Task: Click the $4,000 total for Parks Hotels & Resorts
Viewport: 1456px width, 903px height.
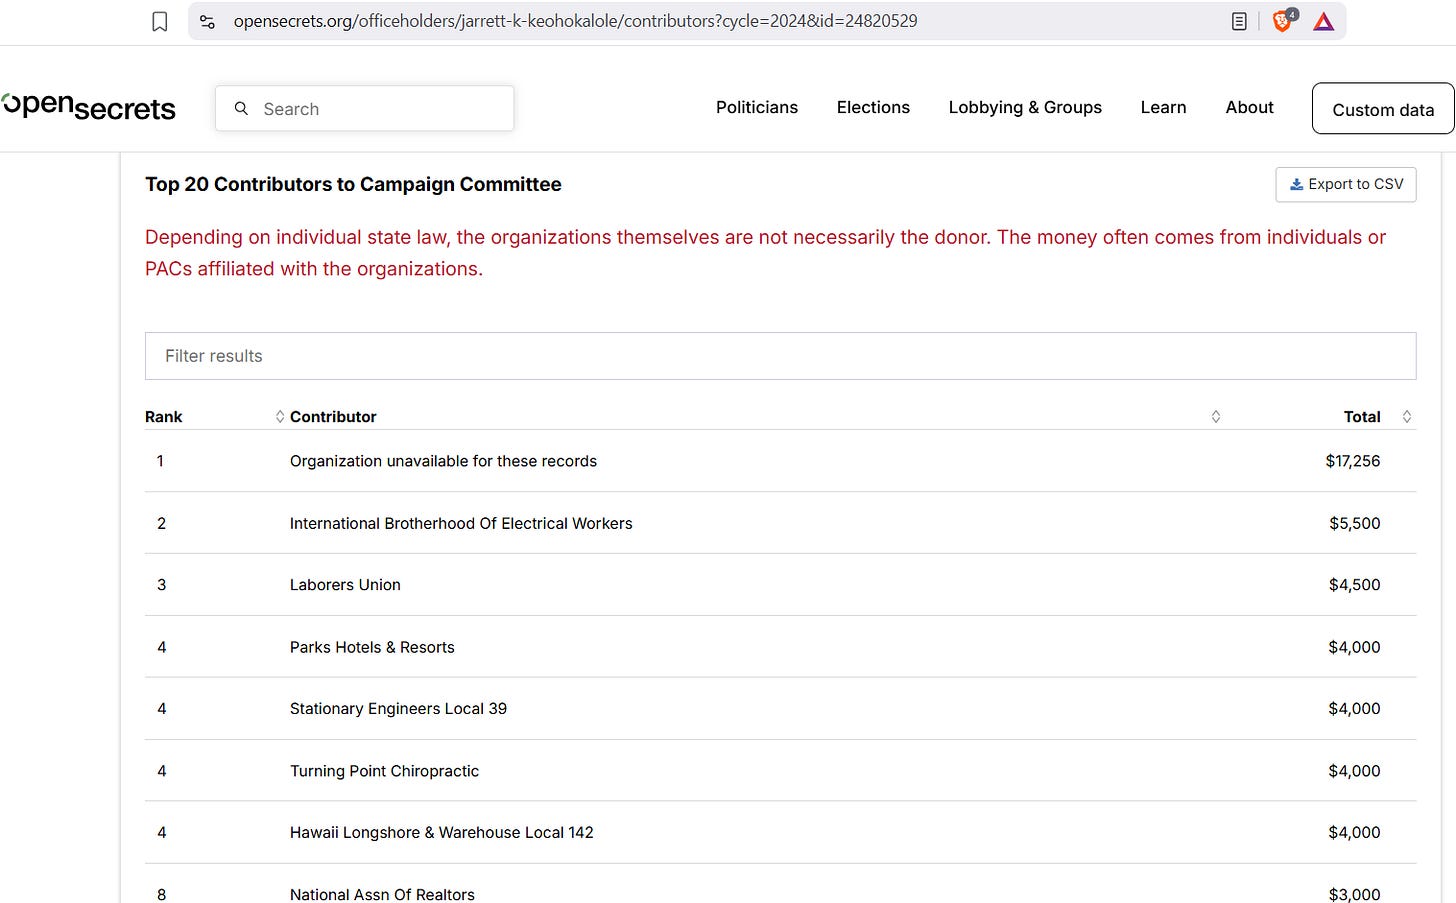Action: click(x=1355, y=648)
